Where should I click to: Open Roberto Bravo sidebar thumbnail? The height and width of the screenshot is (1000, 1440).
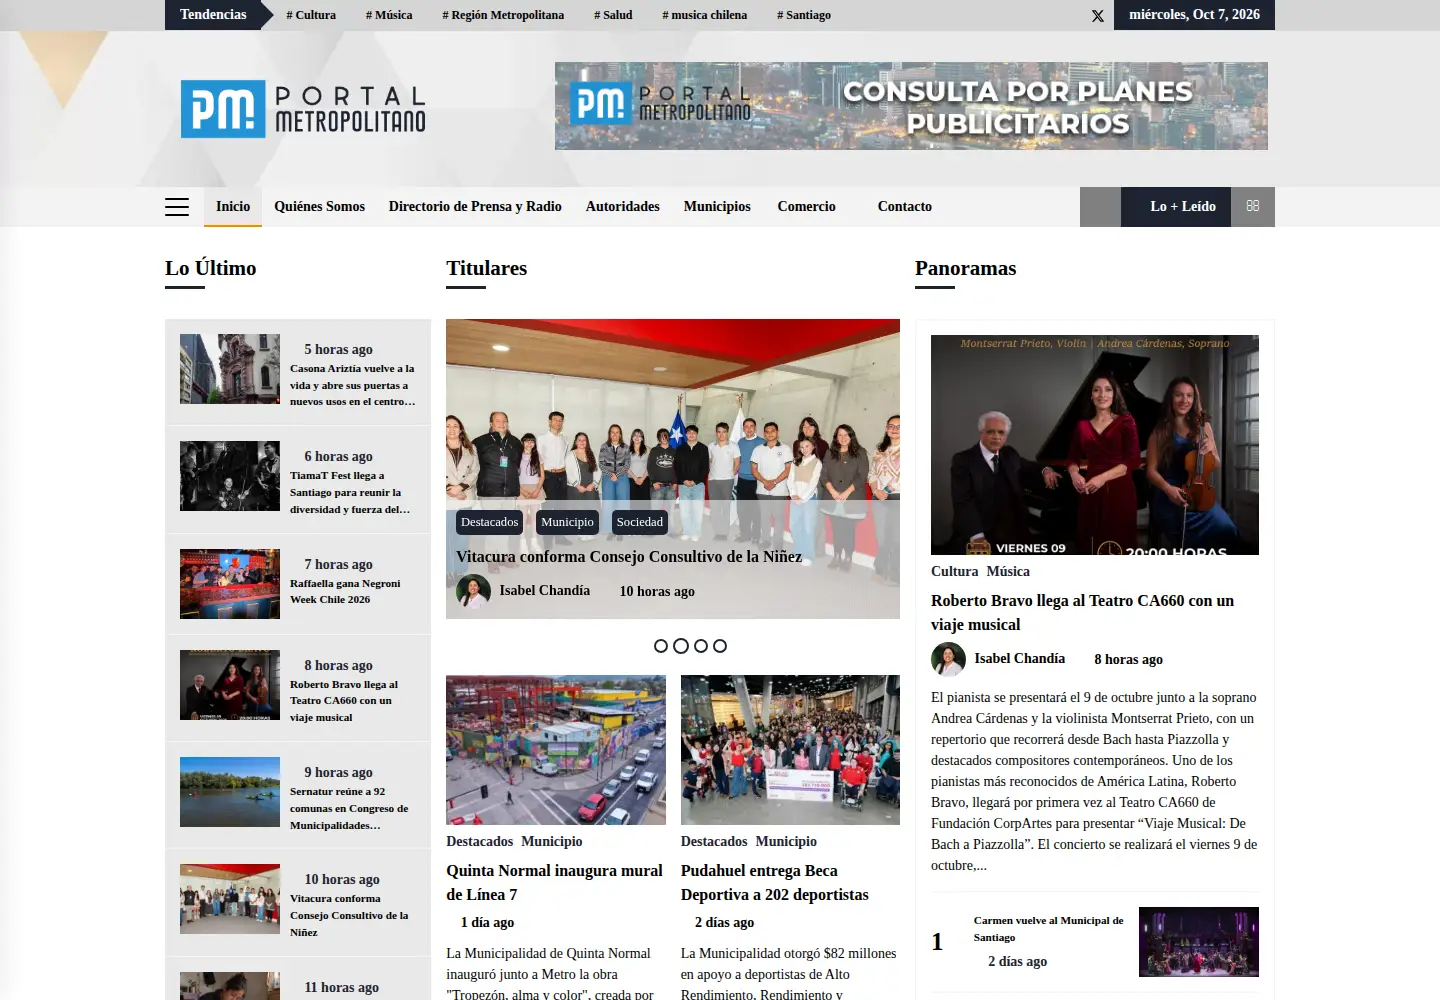(x=230, y=685)
